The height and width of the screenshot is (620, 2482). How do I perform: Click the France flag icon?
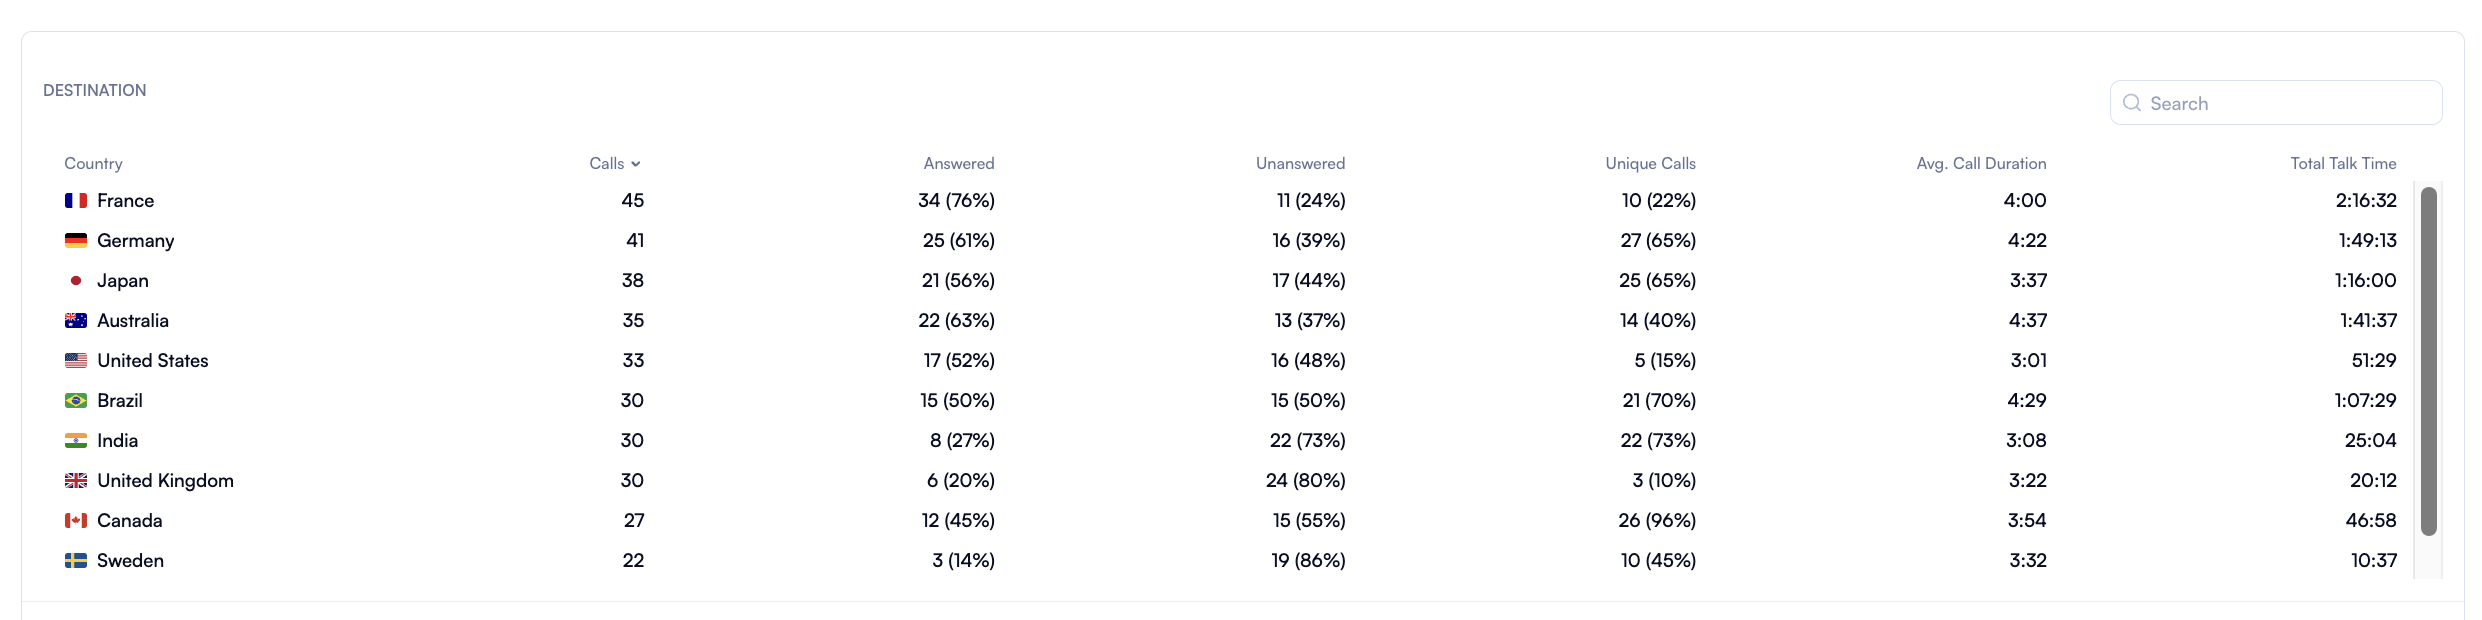click(x=76, y=201)
